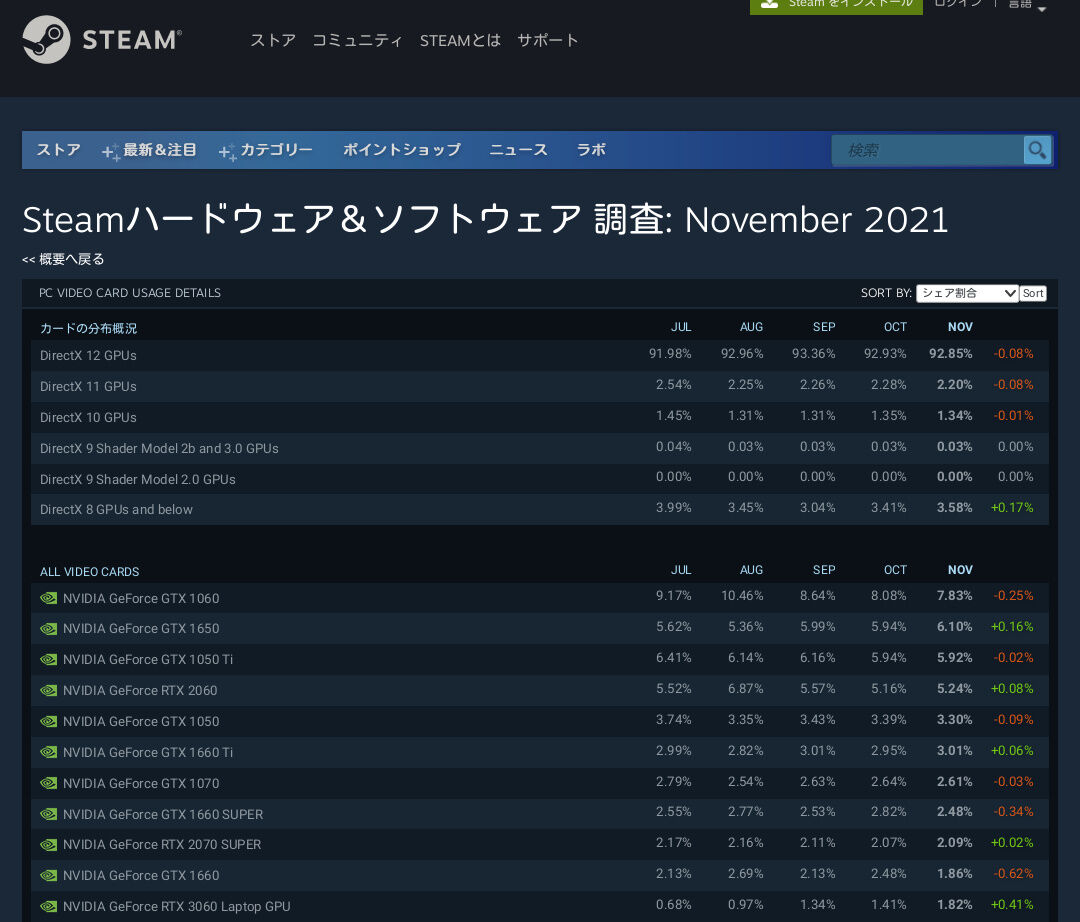Screen dimensions: 1080x922
Task: Click NVIDIA icon beside GTX 1660 Ti
Action: click(48, 753)
